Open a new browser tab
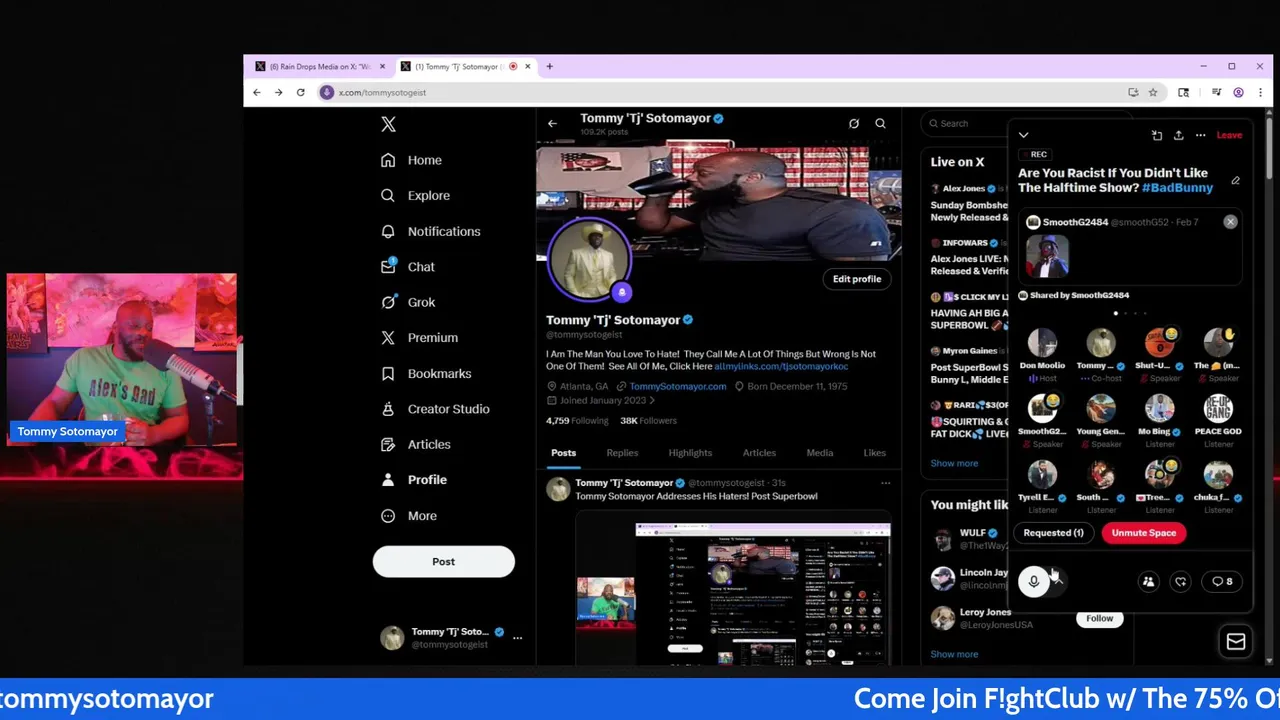Image resolution: width=1280 pixels, height=720 pixels. (549, 67)
